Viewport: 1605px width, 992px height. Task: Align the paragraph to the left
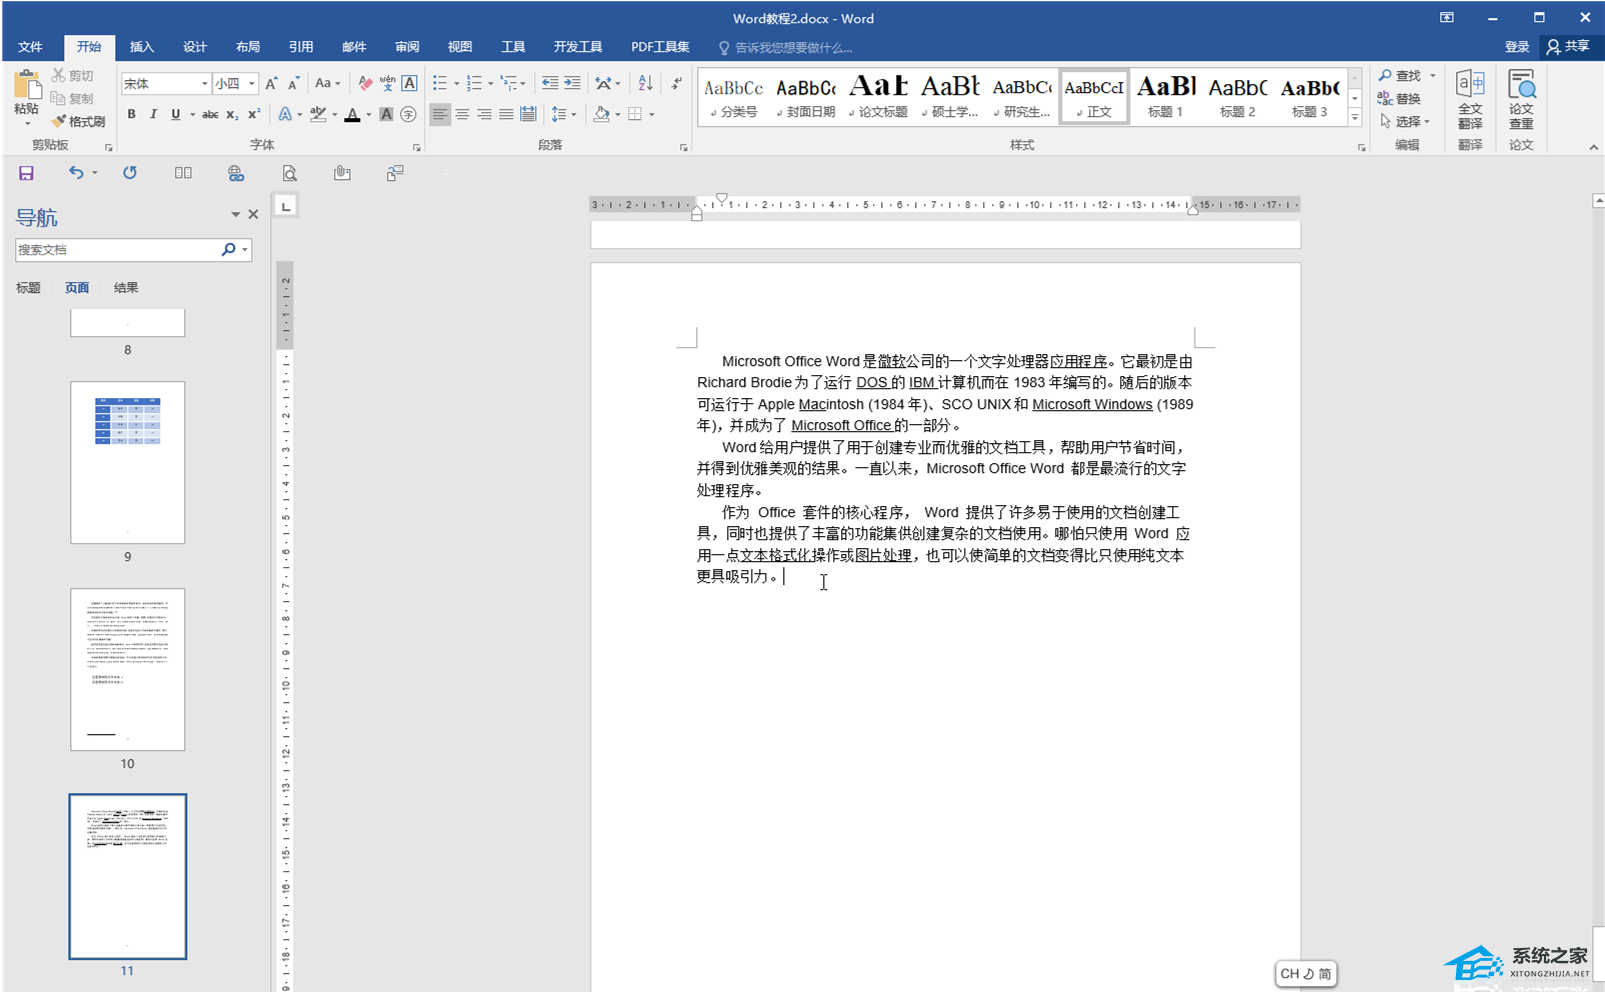click(x=440, y=115)
